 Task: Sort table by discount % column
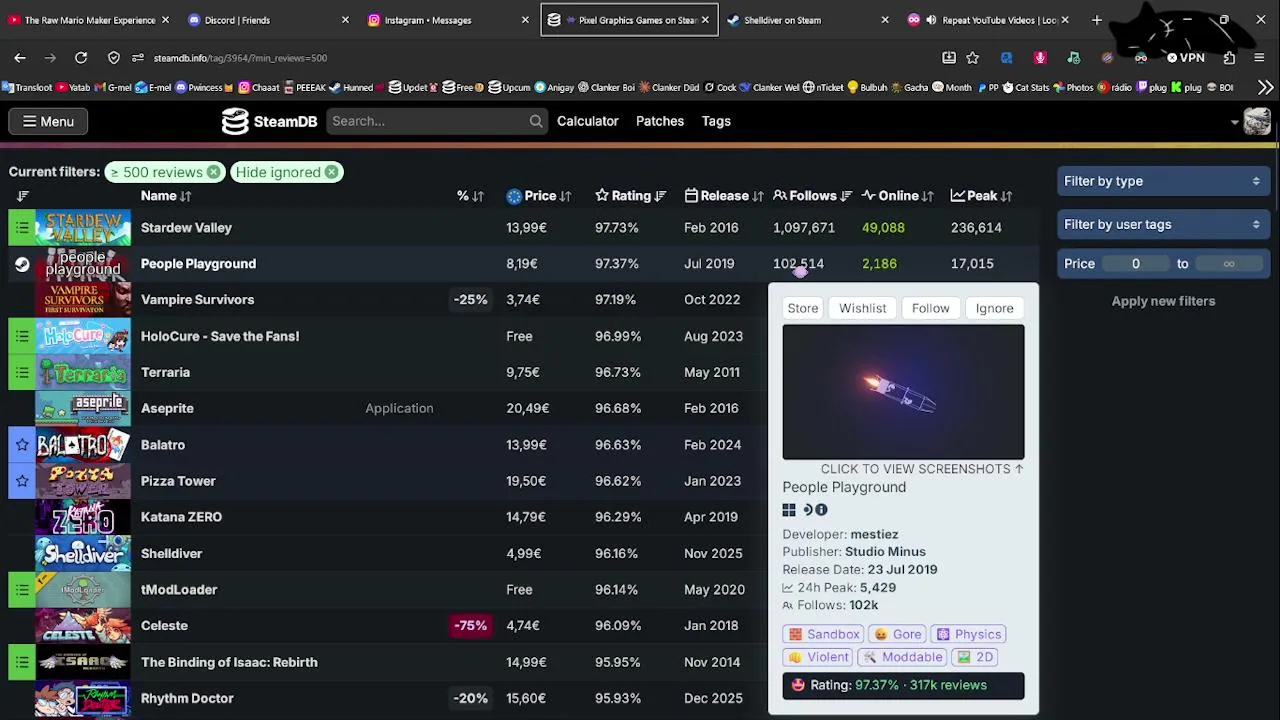(x=470, y=196)
